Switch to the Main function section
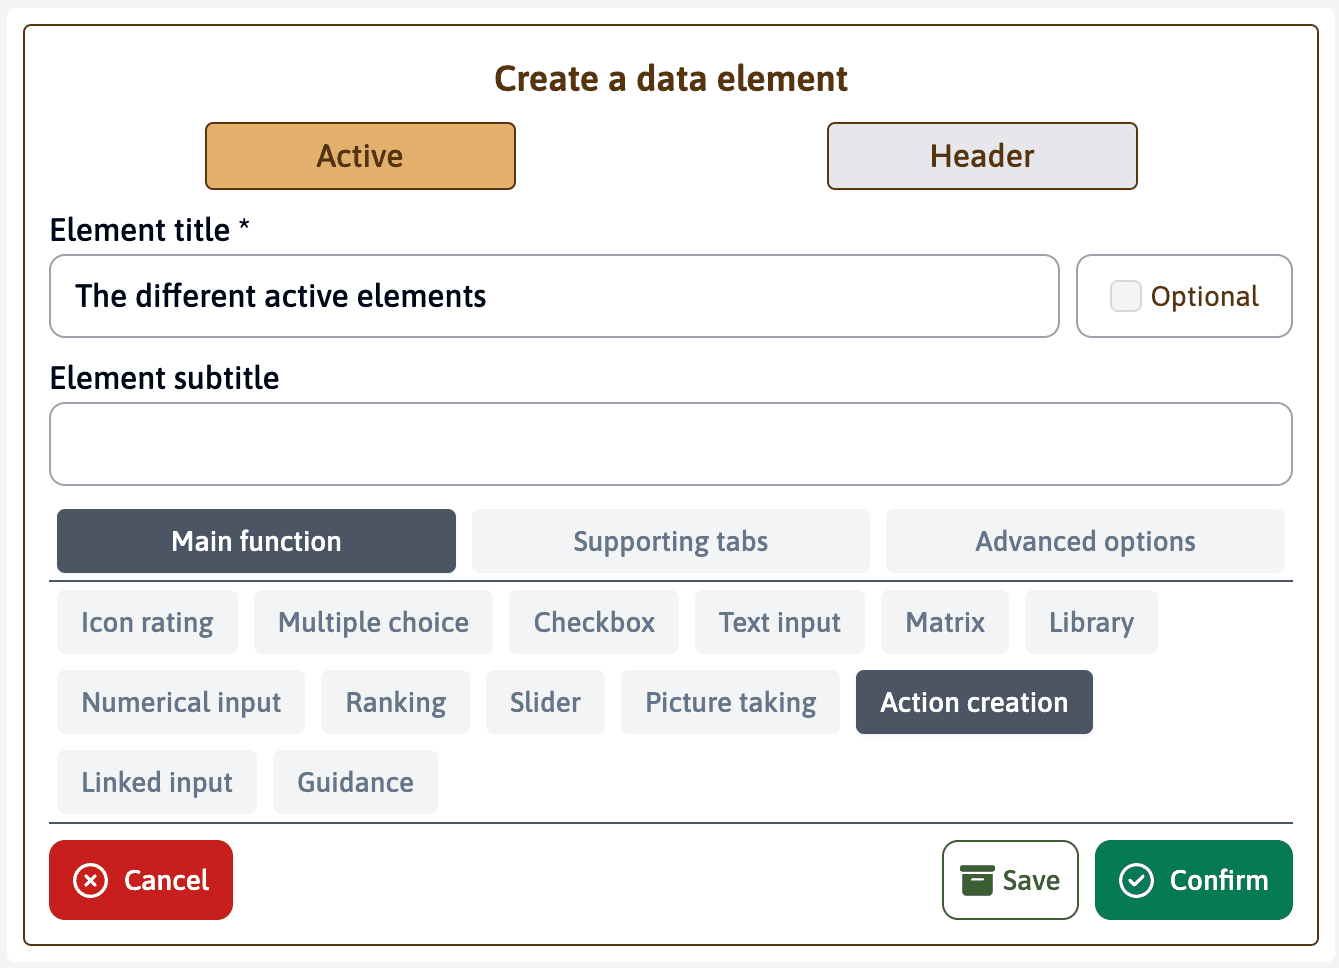 [255, 541]
